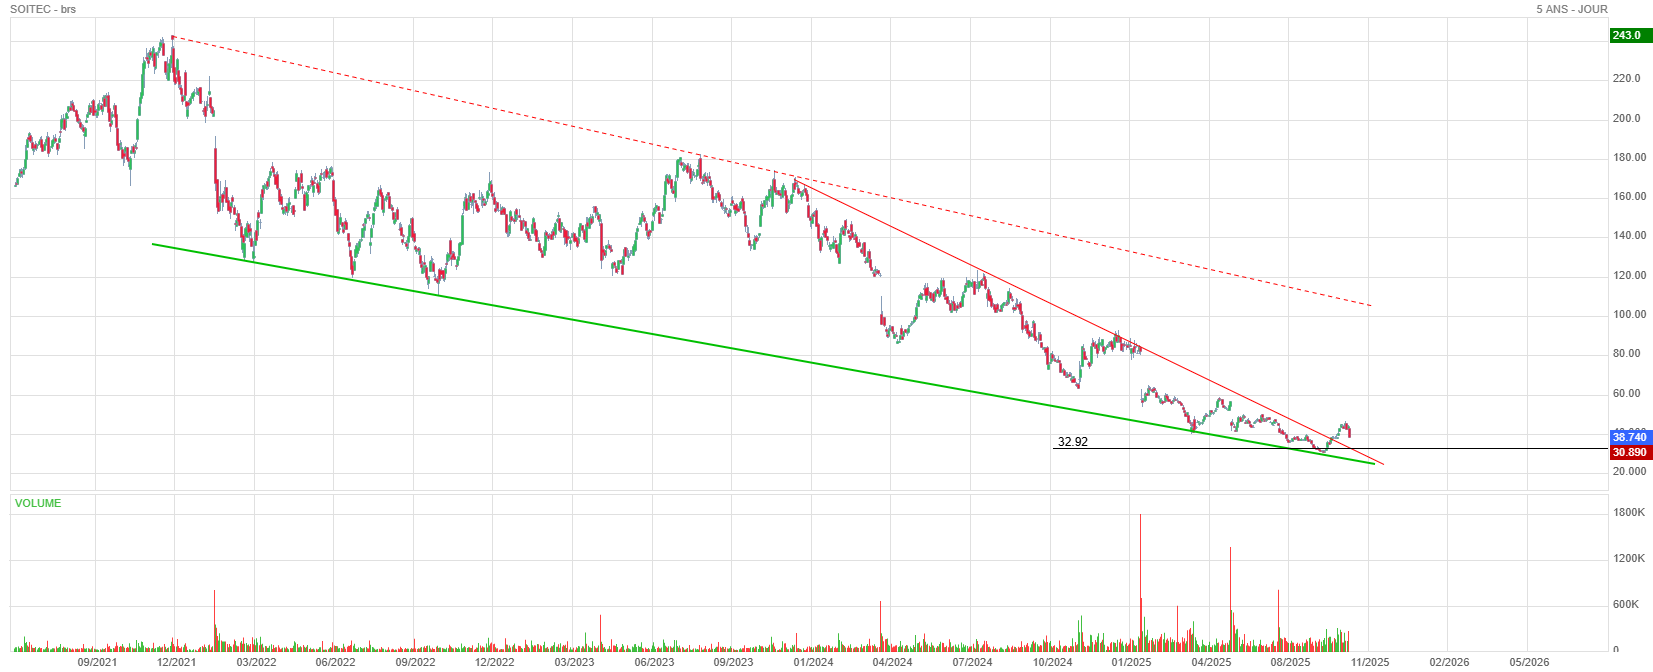Click the 5 ANS - JOUR period label

1572,9
